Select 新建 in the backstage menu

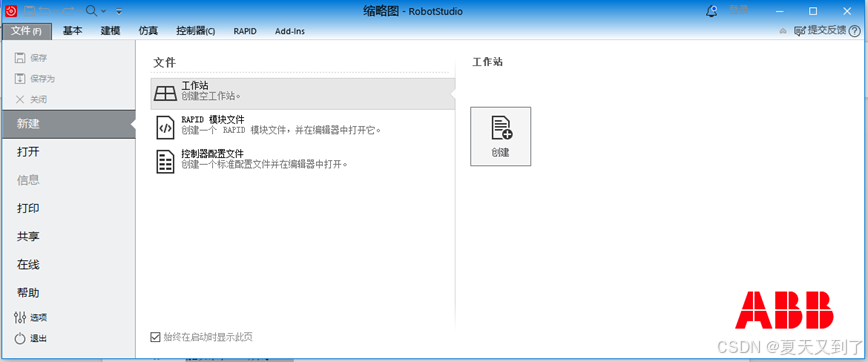68,124
